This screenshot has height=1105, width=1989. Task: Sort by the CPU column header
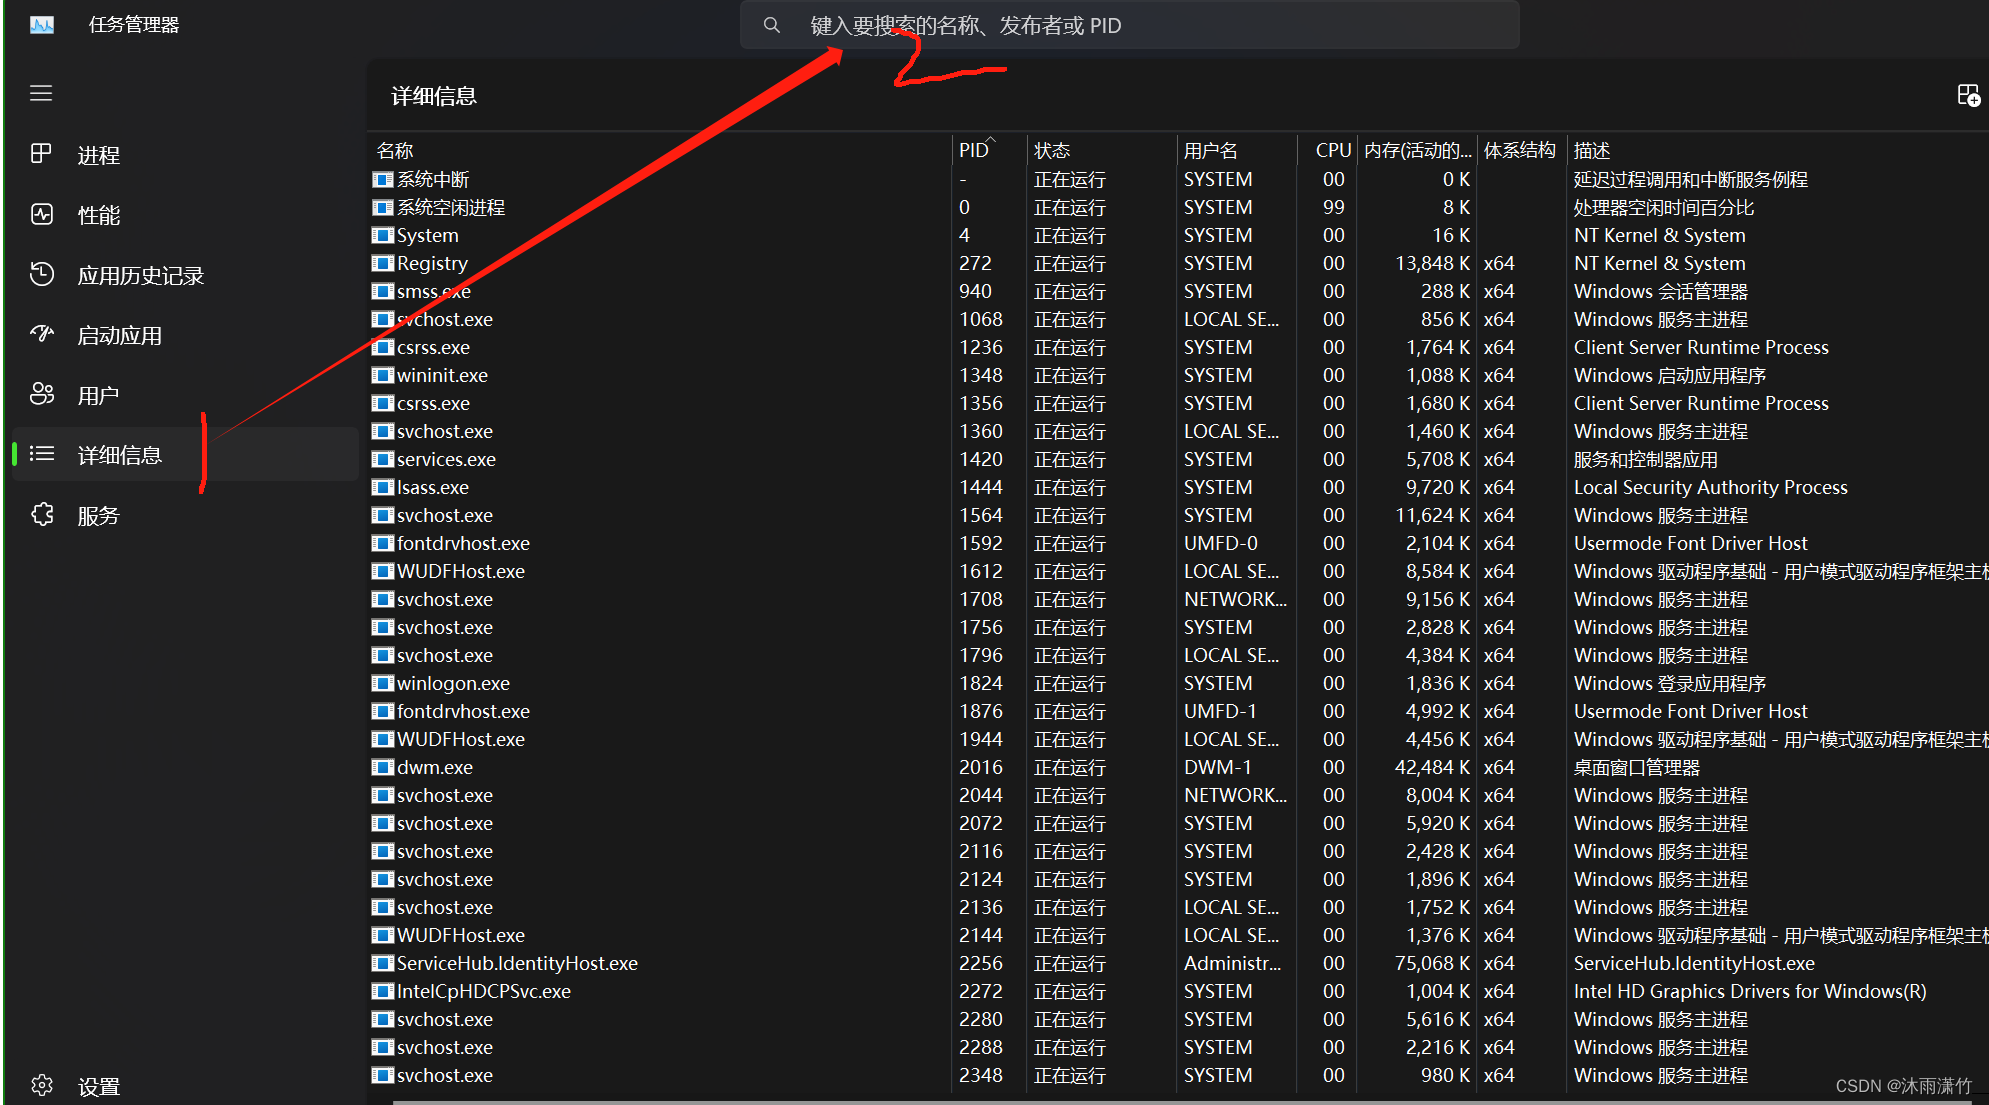point(1328,150)
